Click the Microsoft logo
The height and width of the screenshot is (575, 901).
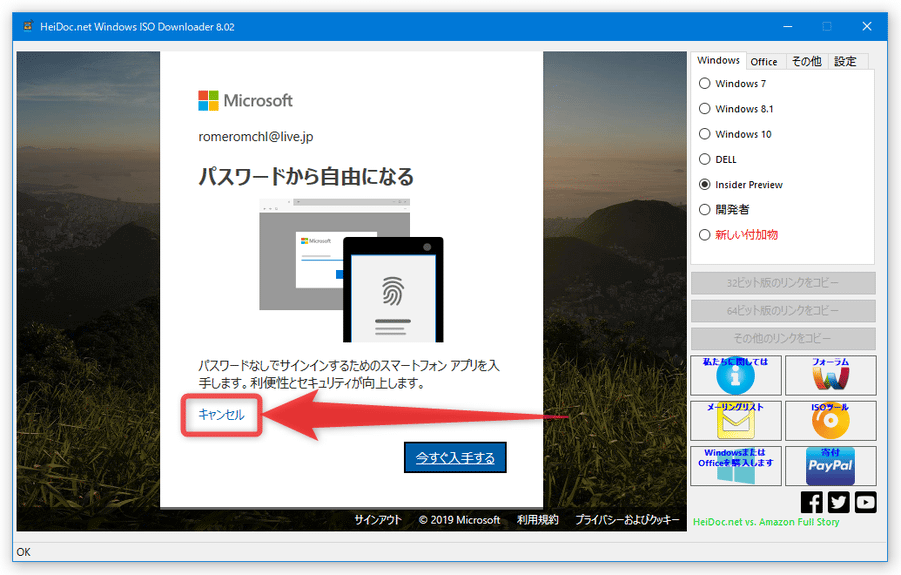pos(245,101)
